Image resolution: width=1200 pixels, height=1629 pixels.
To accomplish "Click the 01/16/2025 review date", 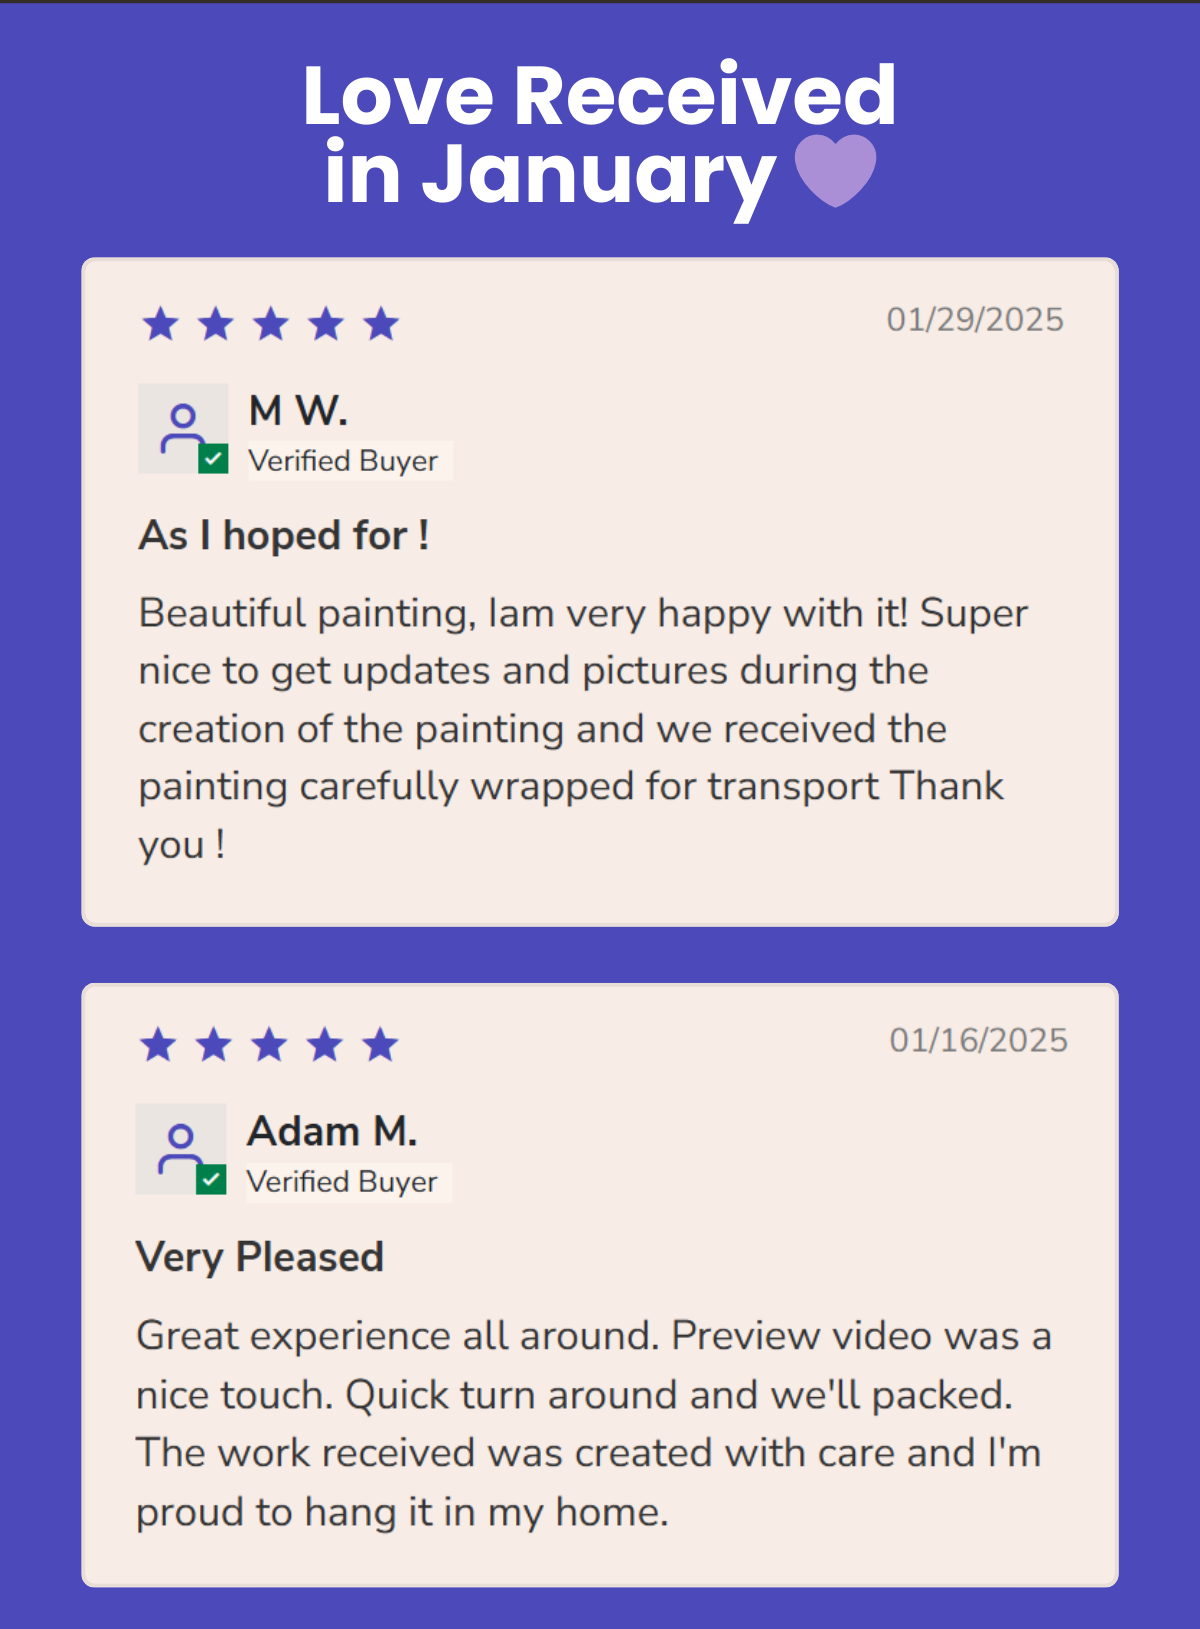I will click(x=979, y=1041).
